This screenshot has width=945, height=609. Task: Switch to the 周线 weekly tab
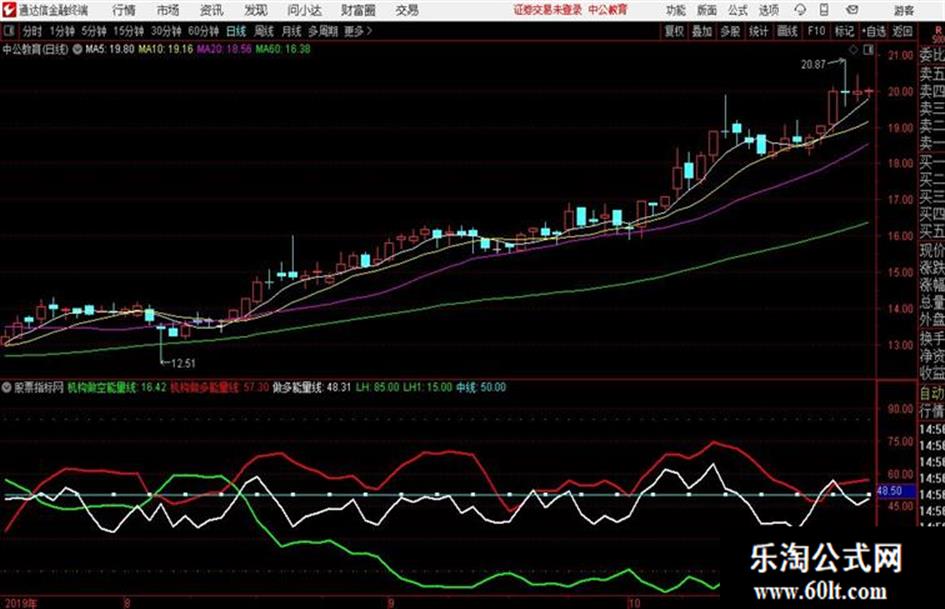pyautogui.click(x=264, y=31)
